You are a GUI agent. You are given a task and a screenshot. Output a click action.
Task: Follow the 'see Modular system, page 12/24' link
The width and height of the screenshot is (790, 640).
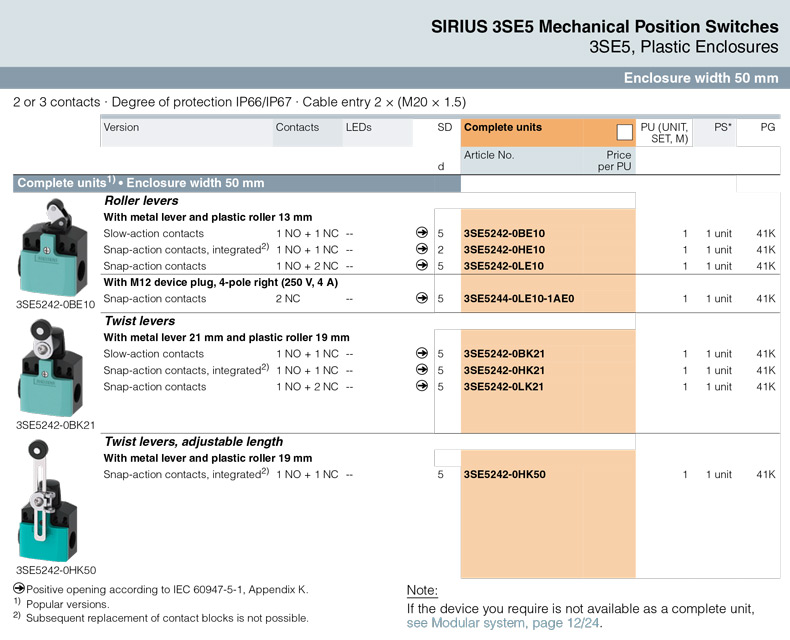coord(505,623)
